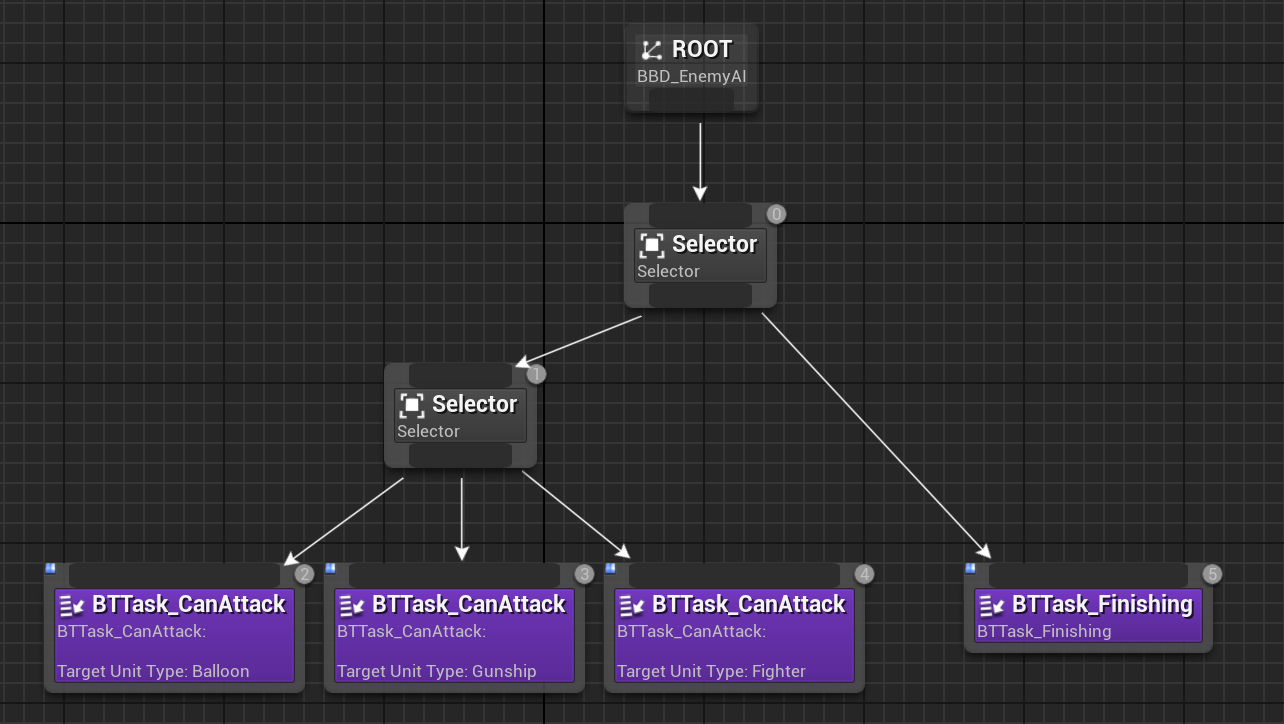Click the blueprint indicator above the Balloon task
This screenshot has width=1284, height=724.
50,568
